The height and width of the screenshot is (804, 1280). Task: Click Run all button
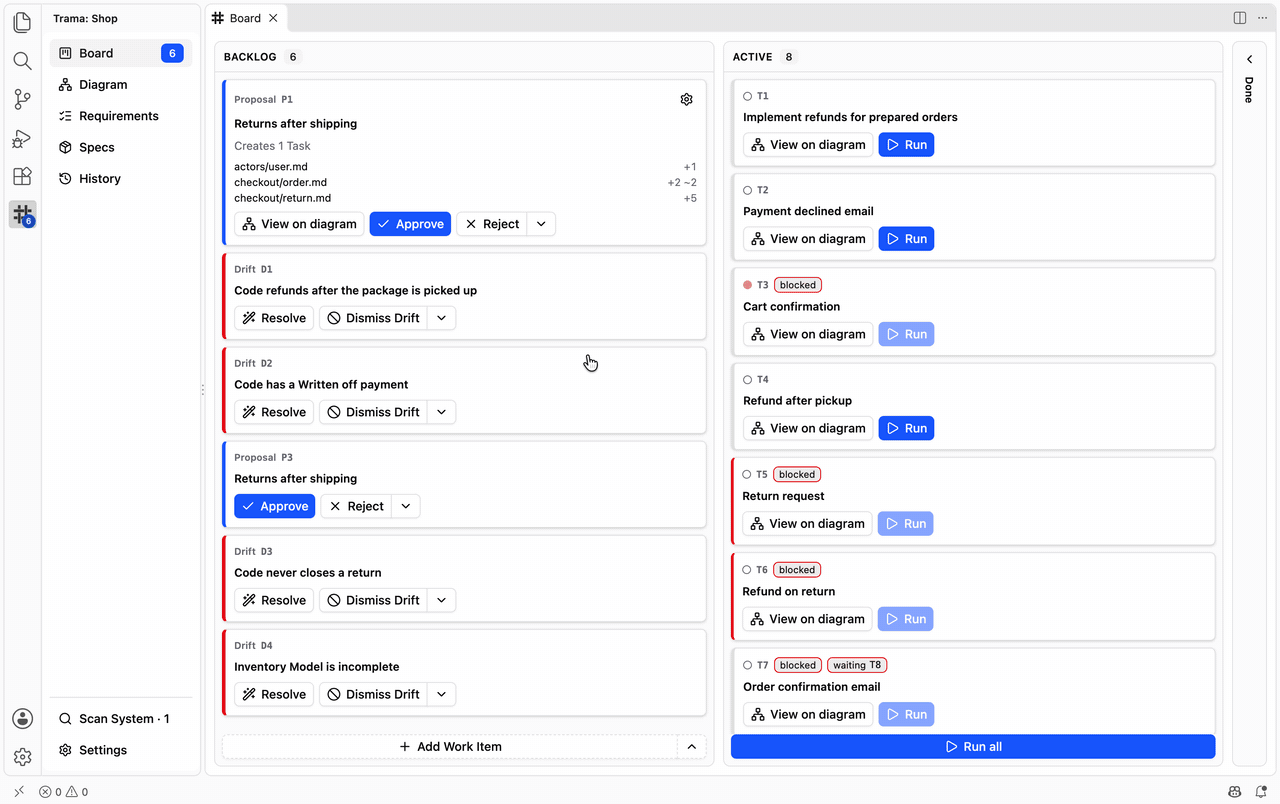point(973,747)
